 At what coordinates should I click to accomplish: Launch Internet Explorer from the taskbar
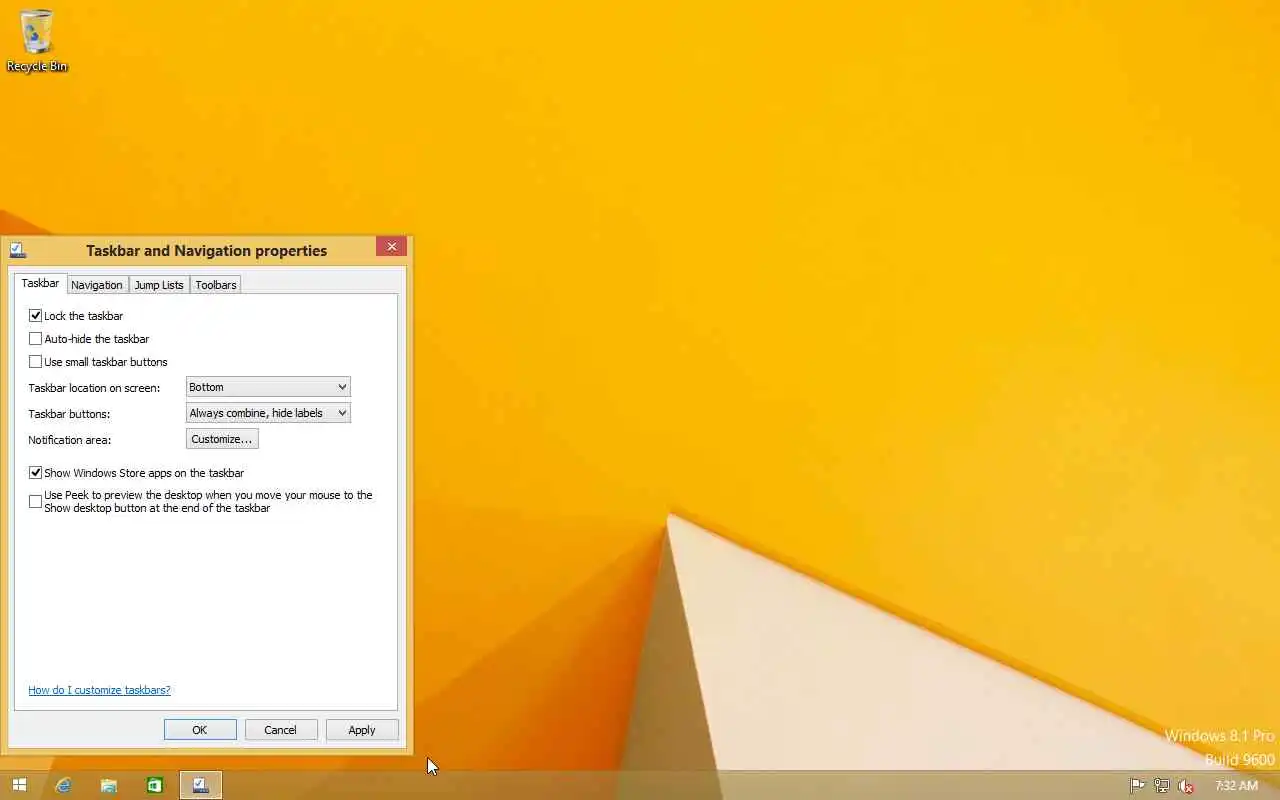[63, 785]
